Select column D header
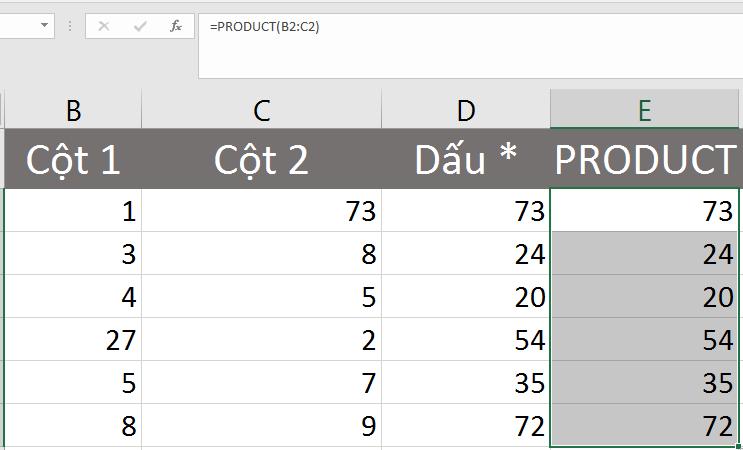Viewport: 743px width, 450px height. coord(465,109)
